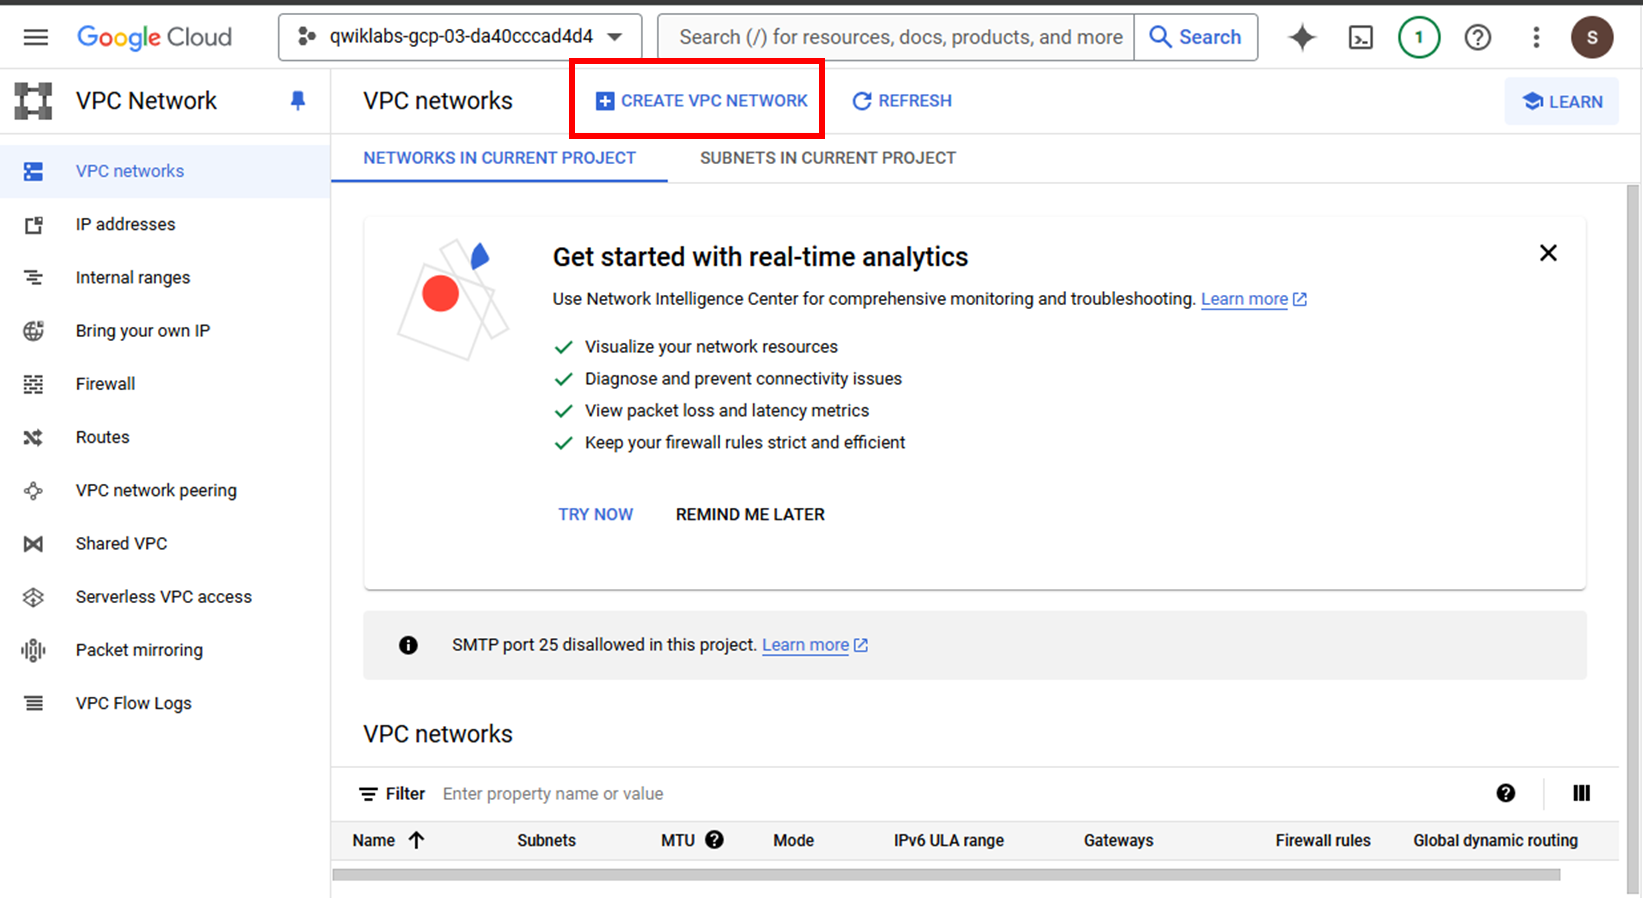The image size is (1643, 898).
Task: Dismiss the real-time analytics banner
Action: coord(1548,253)
